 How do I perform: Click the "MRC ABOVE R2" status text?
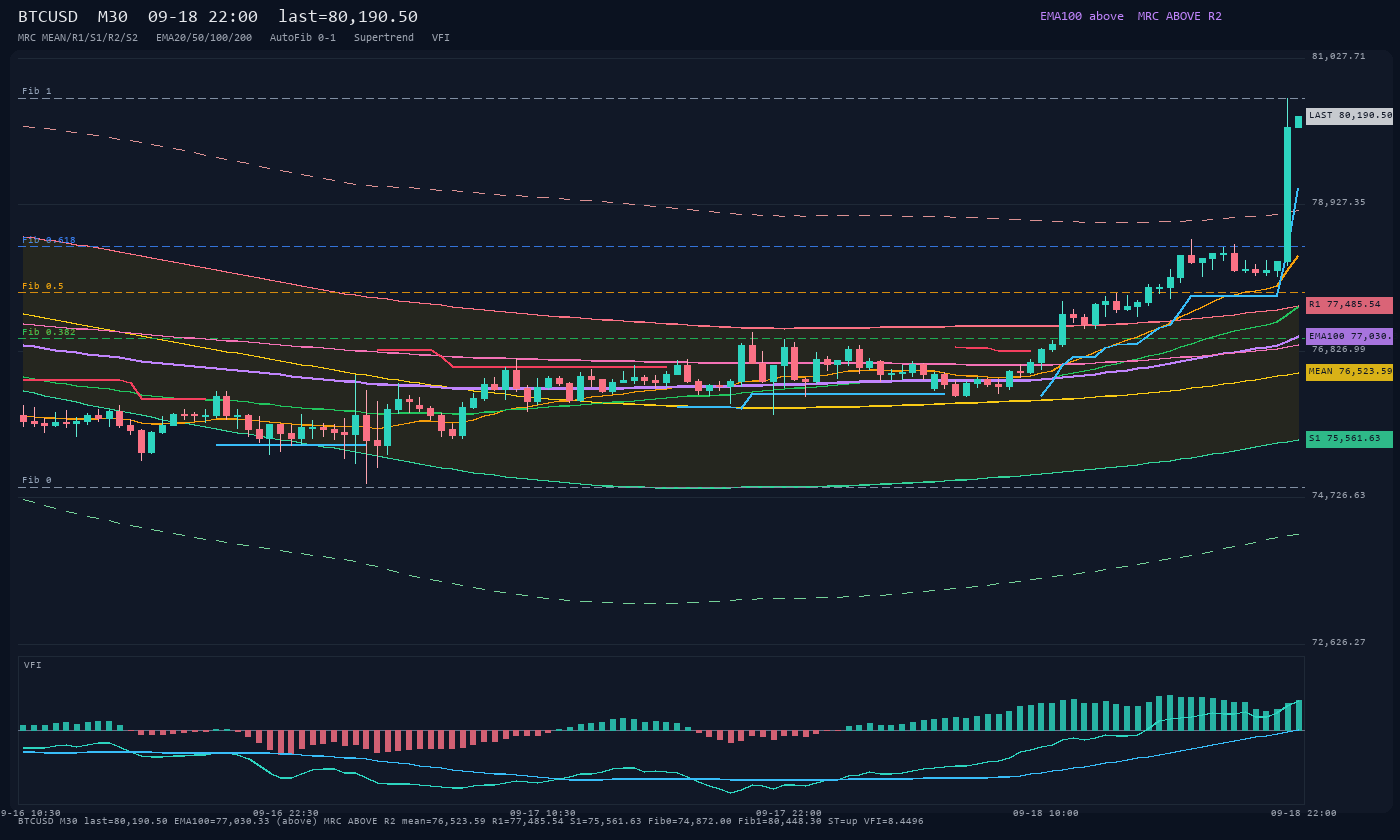point(1180,16)
